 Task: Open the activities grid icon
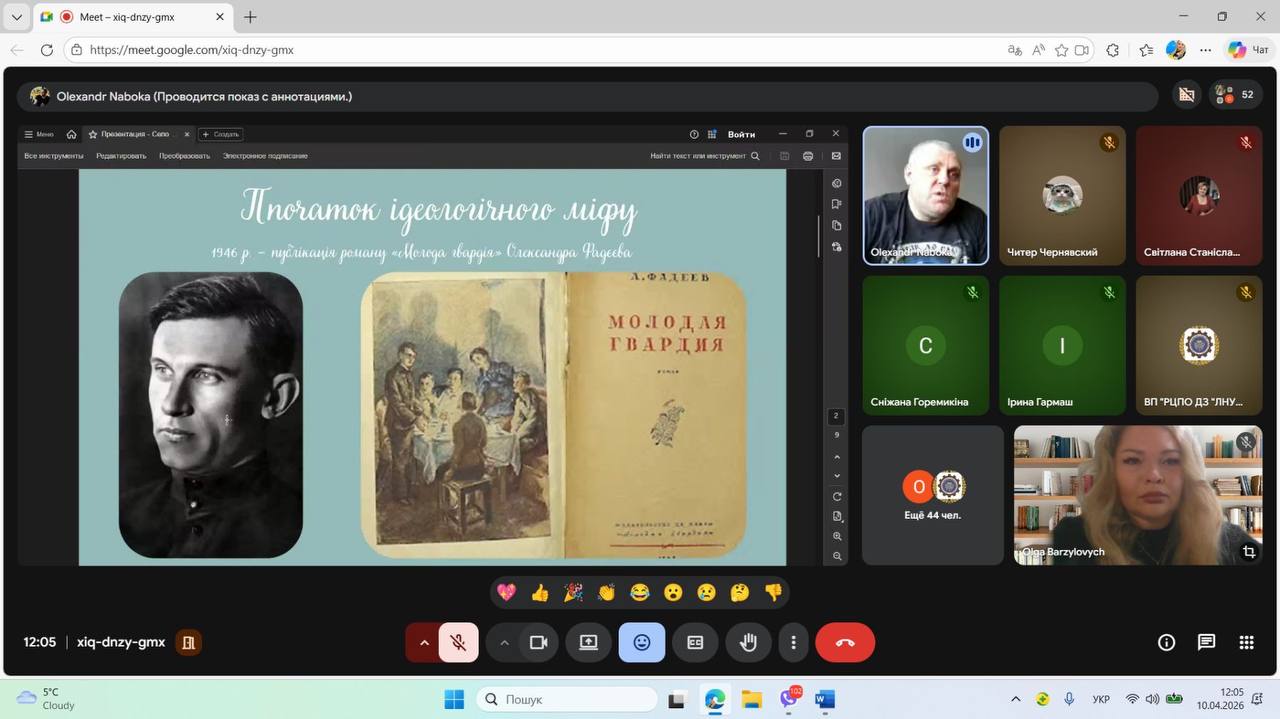1246,643
